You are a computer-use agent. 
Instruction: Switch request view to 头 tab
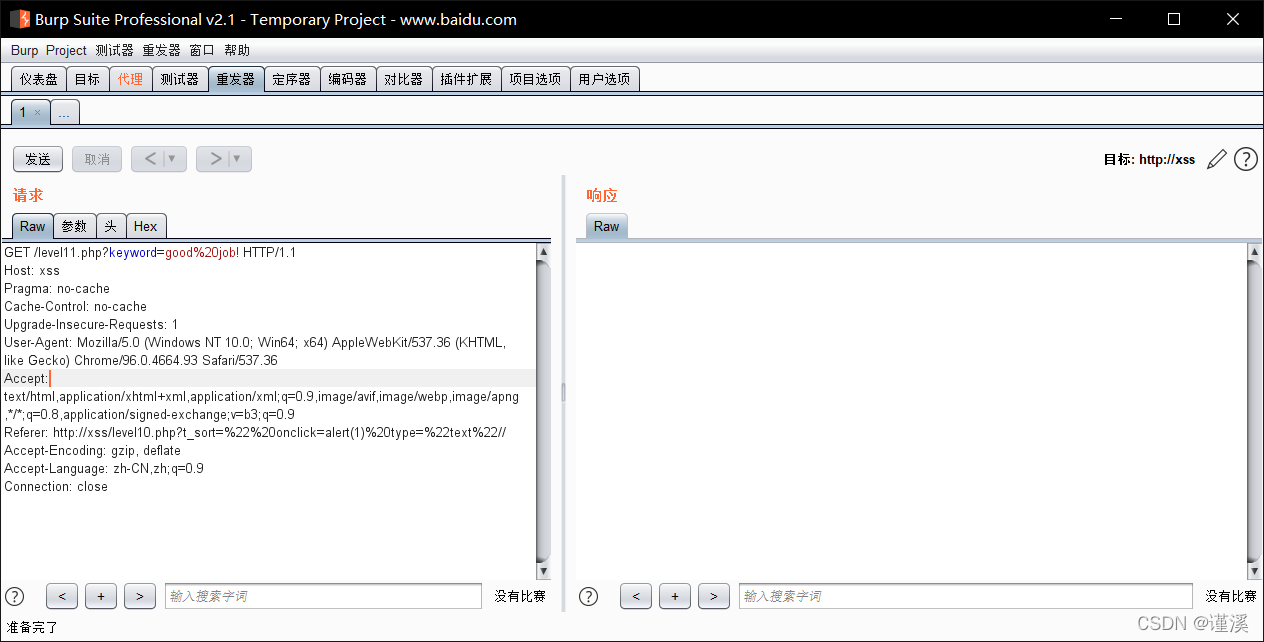pos(111,226)
